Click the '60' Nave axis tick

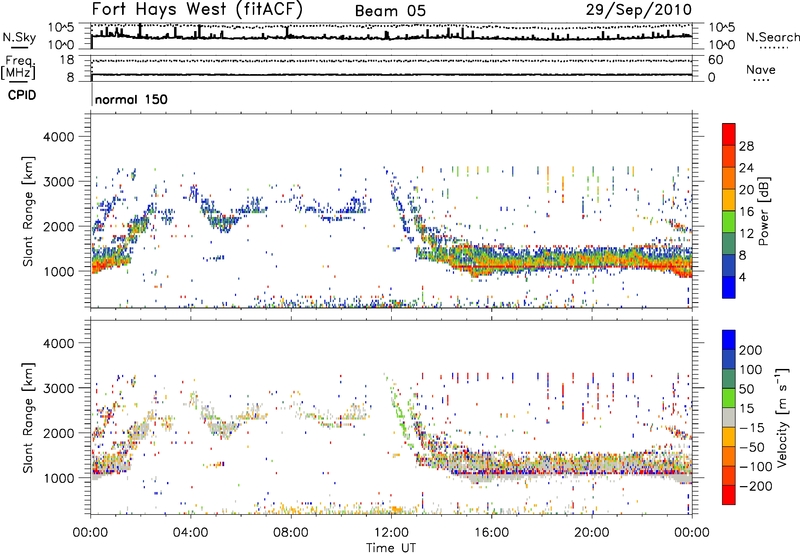coord(716,60)
